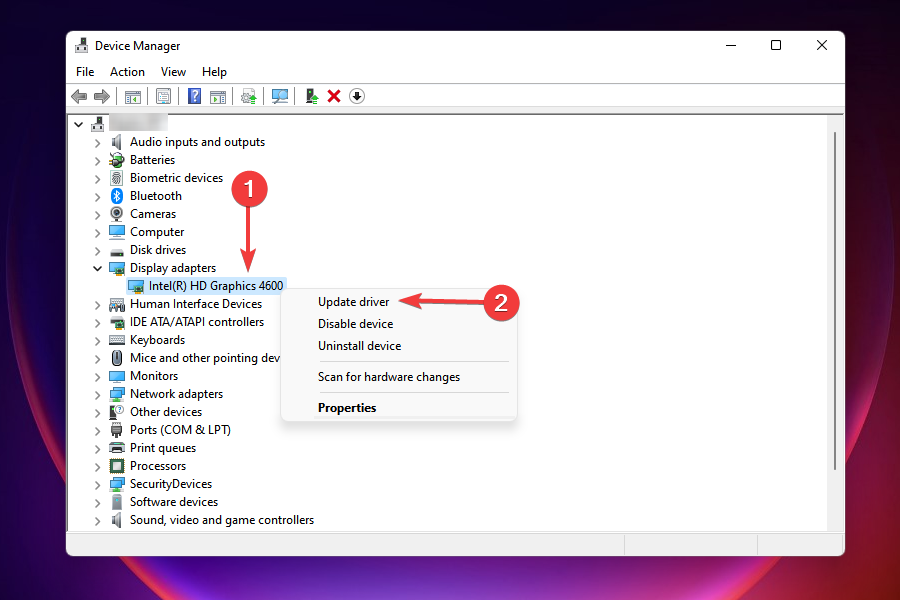
Task: Expand the Sound, video and game controllers chevron
Action: tap(98, 521)
